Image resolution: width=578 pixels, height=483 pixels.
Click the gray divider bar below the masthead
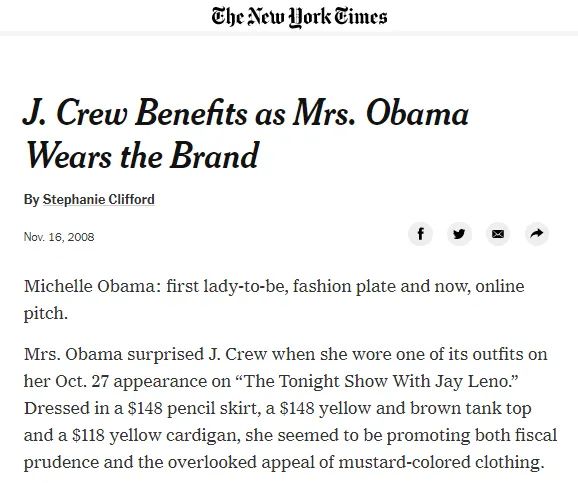[289, 34]
